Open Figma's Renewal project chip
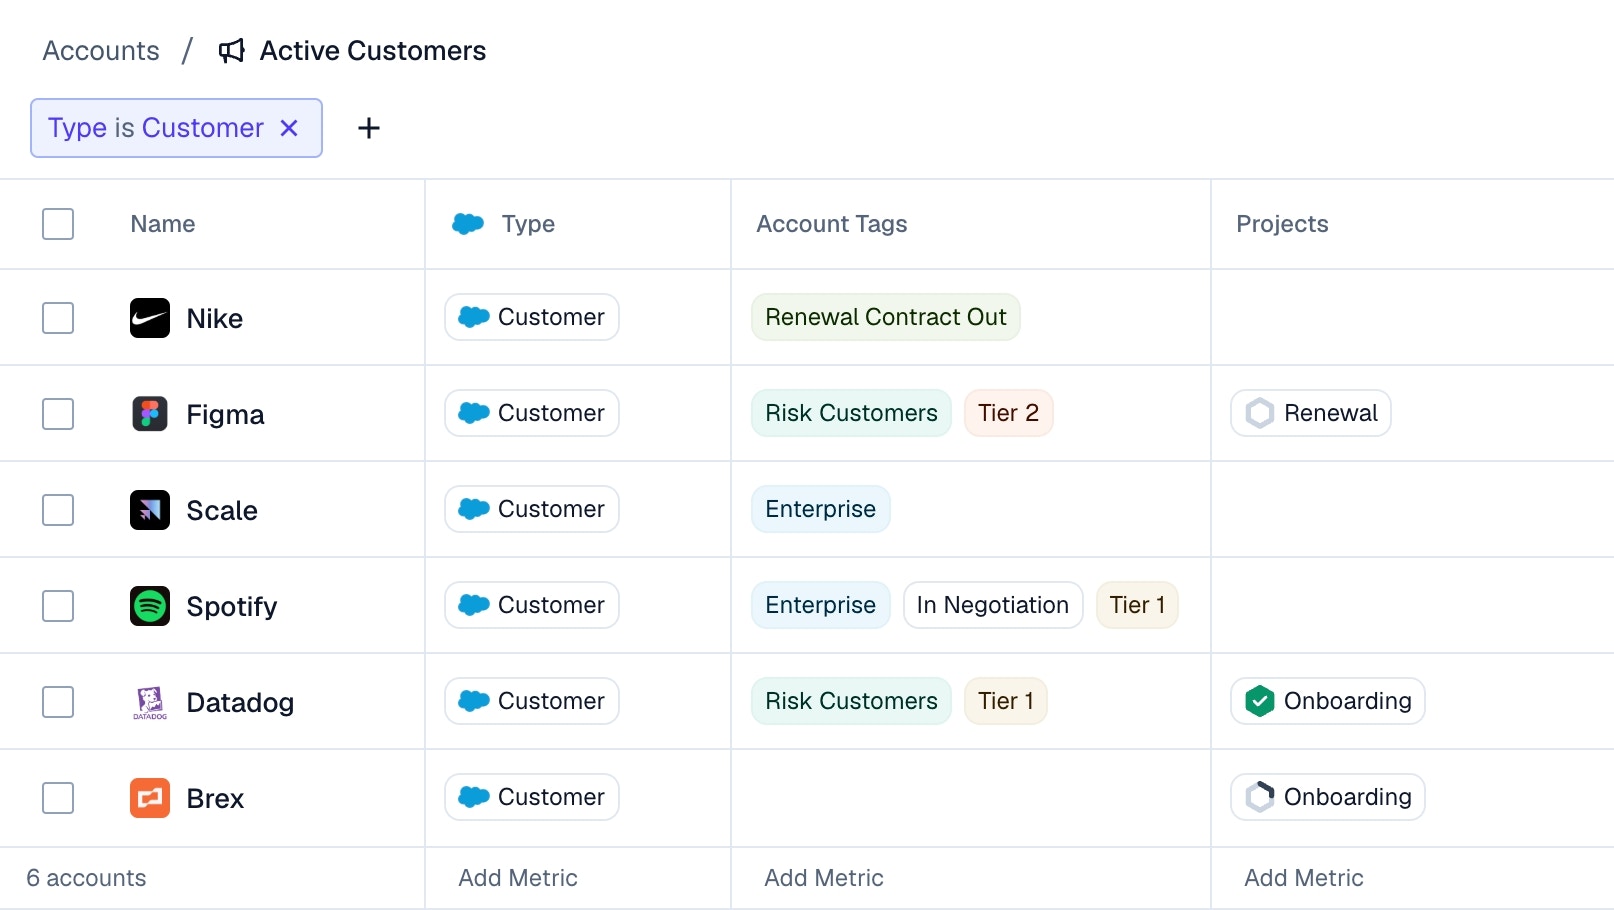 click(x=1311, y=413)
